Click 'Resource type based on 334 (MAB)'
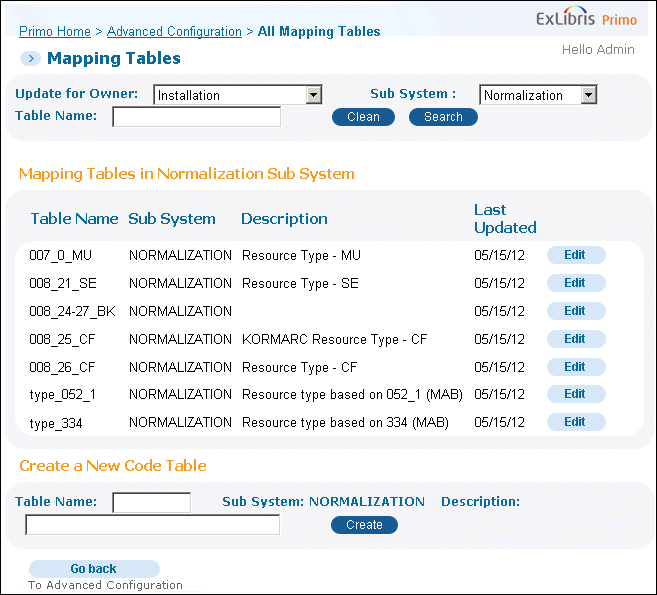The width and height of the screenshot is (657, 595). pyautogui.click(x=345, y=423)
